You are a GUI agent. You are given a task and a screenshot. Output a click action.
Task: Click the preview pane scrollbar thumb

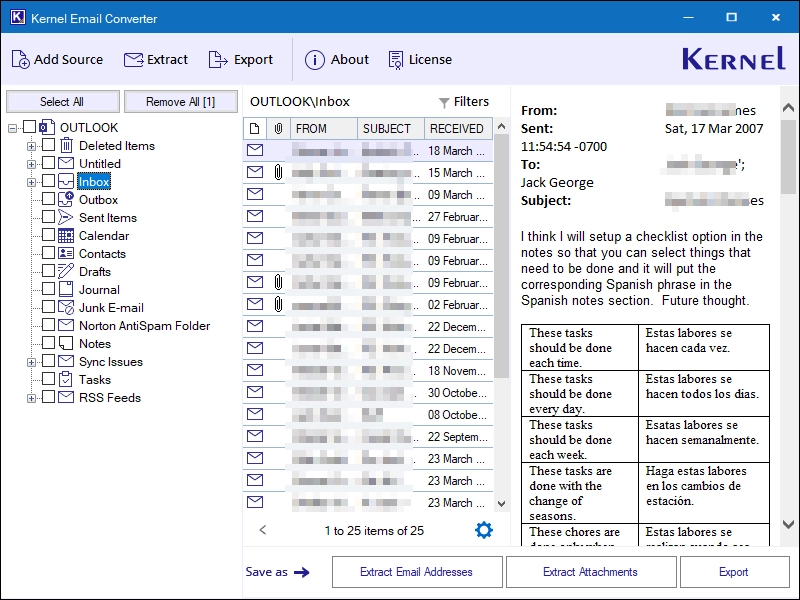788,156
